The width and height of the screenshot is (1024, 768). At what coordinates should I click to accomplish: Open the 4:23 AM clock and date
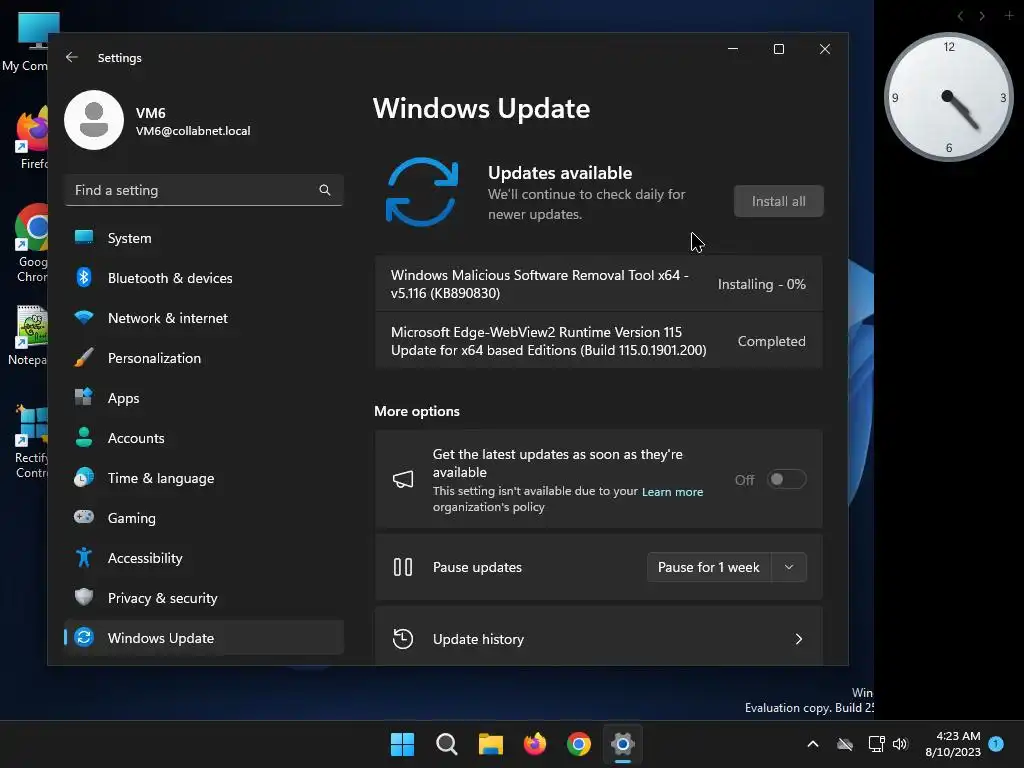click(x=953, y=744)
